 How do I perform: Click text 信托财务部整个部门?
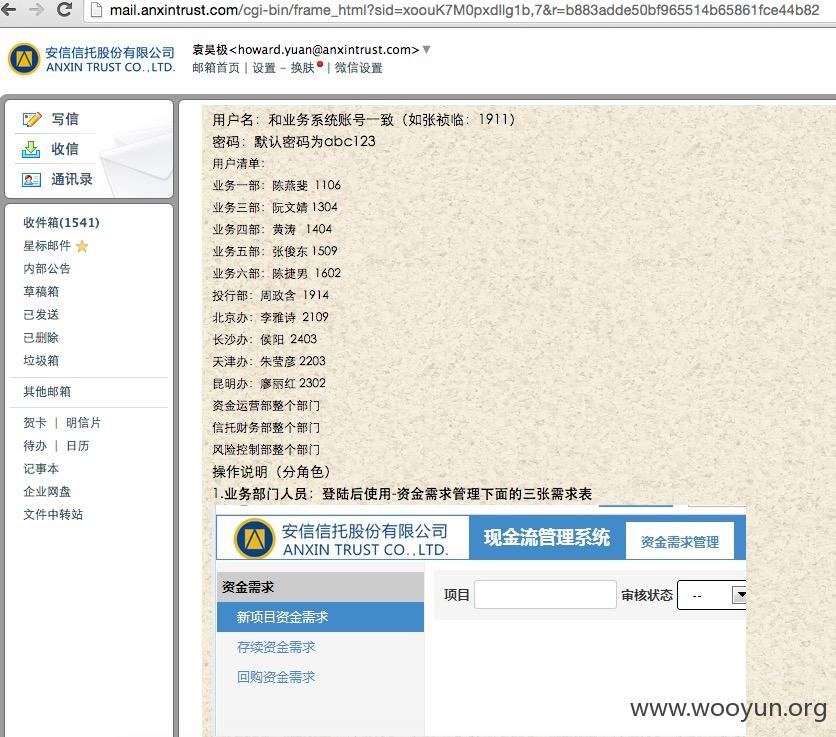click(x=266, y=428)
